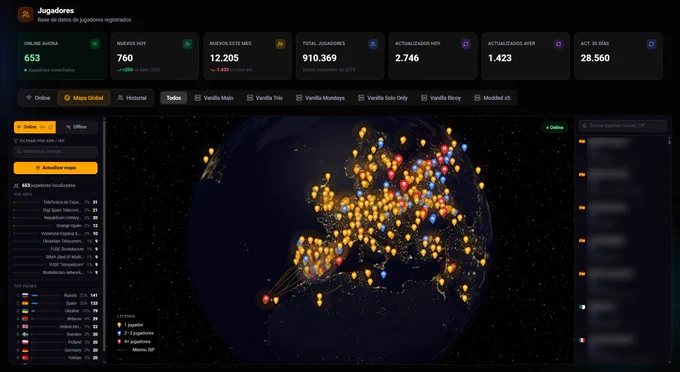Click the Jugadores page icon in the header
The width and height of the screenshot is (680, 372).
[26, 14]
